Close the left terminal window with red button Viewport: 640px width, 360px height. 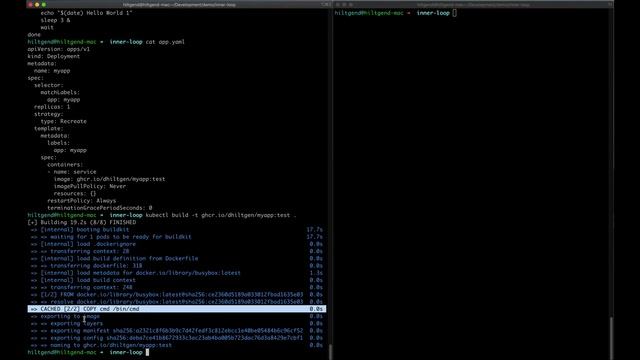(30, 4)
